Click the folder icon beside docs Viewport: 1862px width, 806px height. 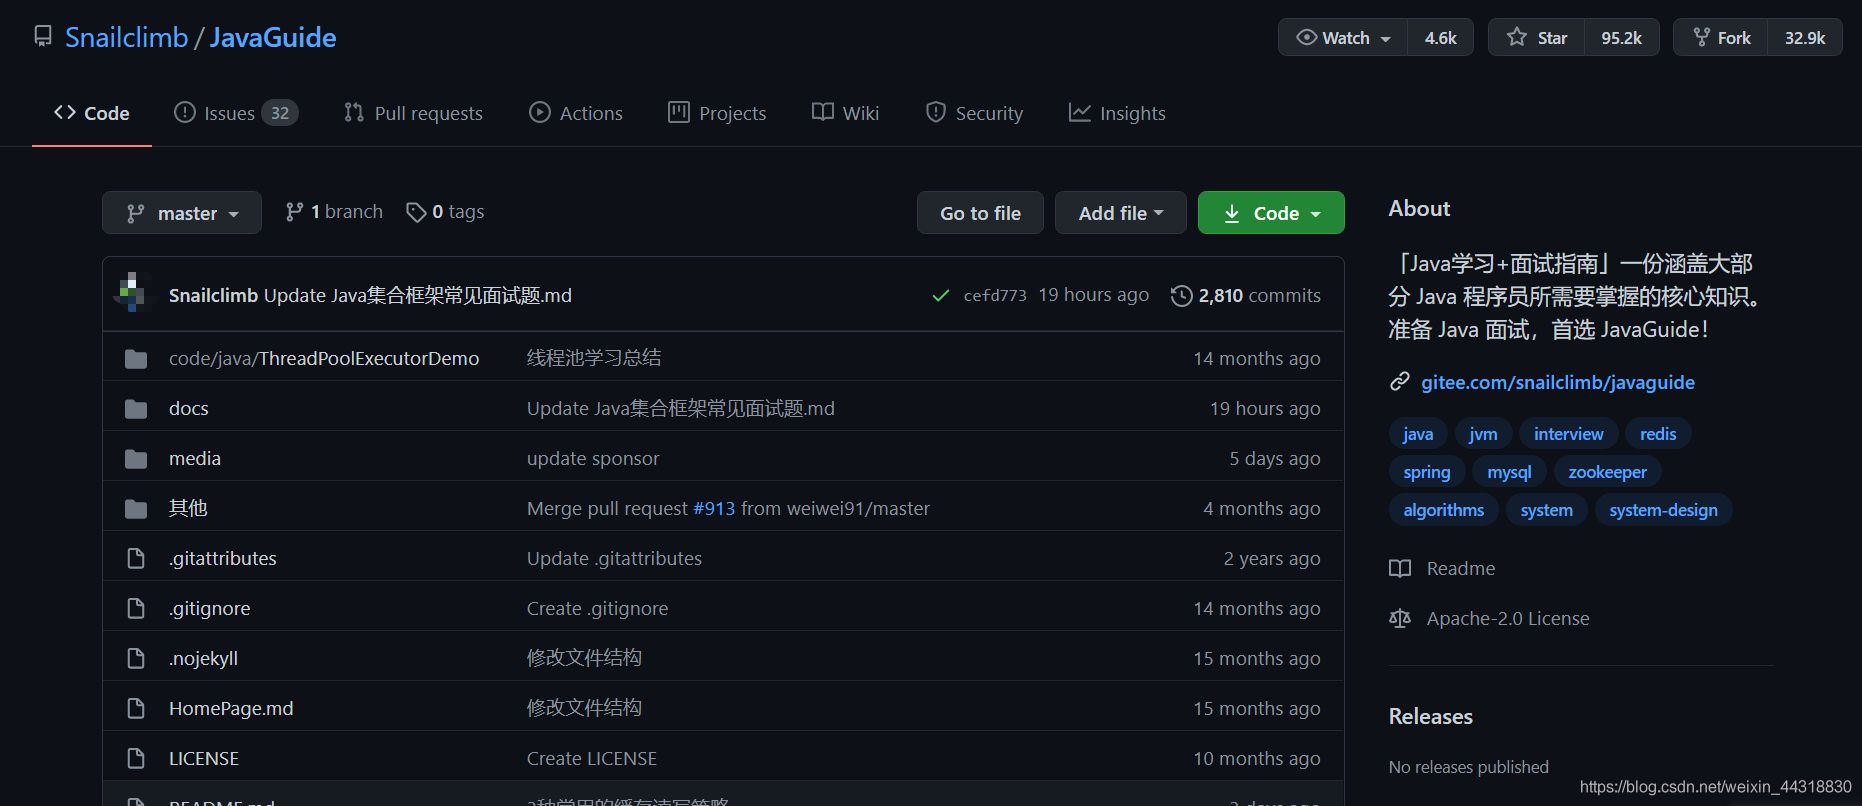tap(136, 409)
